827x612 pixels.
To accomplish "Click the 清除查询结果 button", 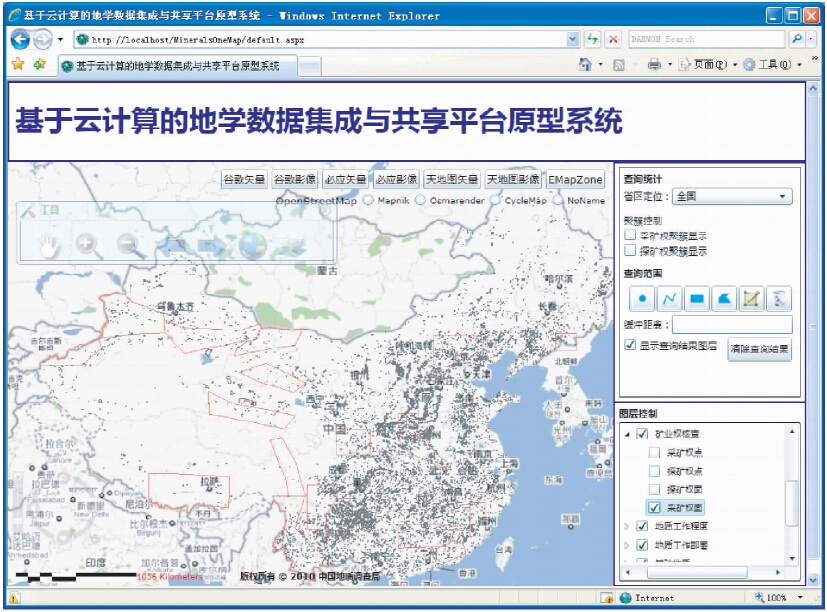I will [759, 351].
